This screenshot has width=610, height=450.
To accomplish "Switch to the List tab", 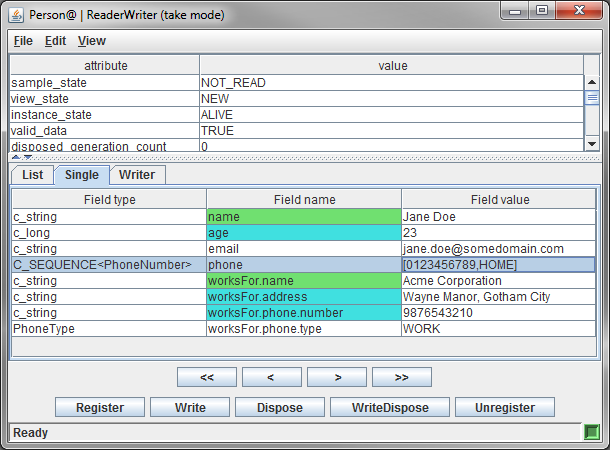I will click(x=33, y=175).
